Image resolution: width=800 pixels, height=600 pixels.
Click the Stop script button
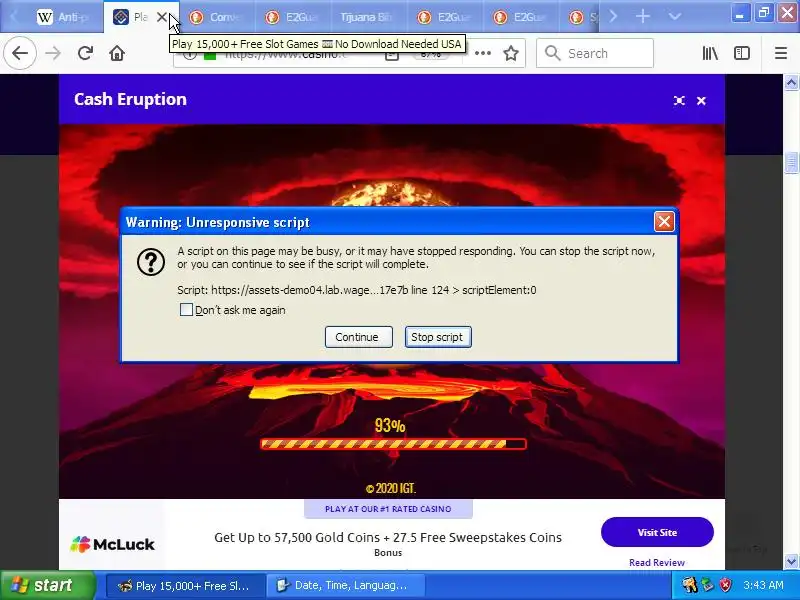pyautogui.click(x=438, y=337)
